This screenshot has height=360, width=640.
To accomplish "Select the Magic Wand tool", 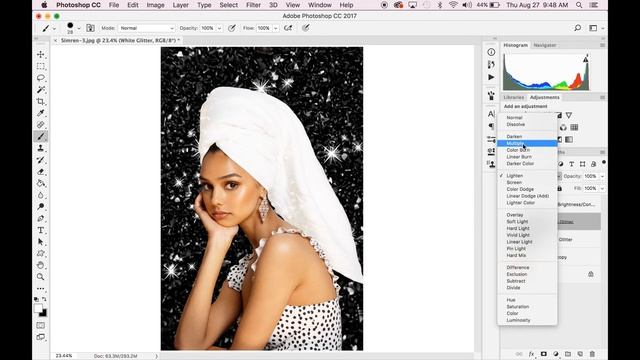I will [40, 89].
